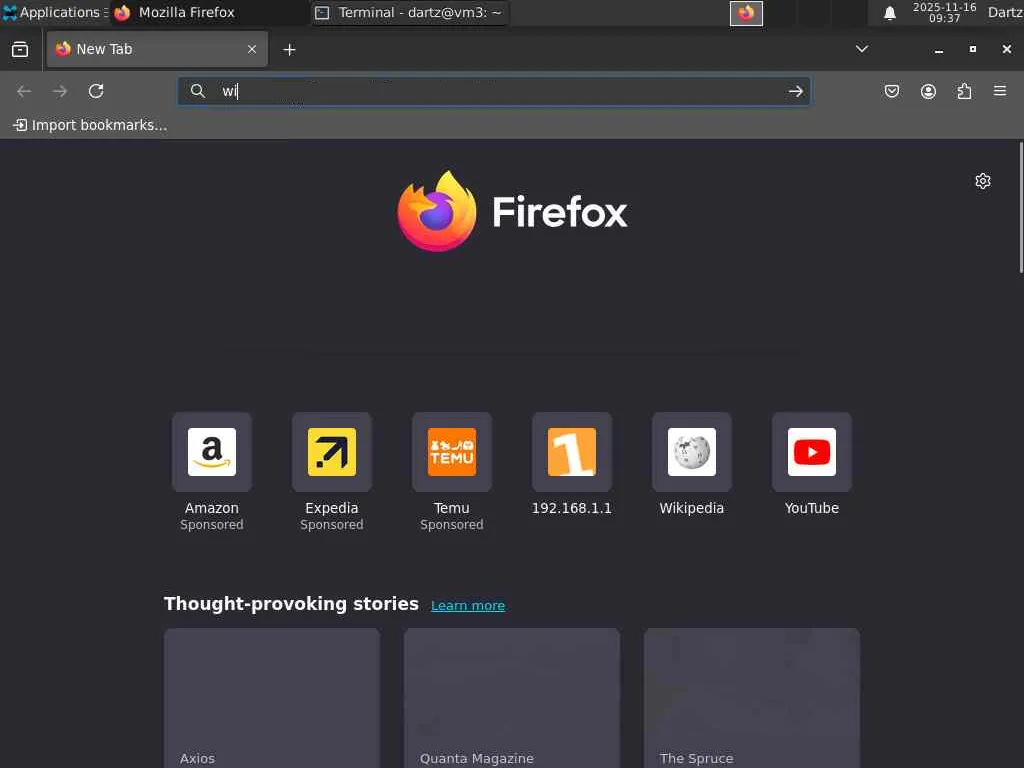Click the Firefox View icon left of tabs
Screen dimensions: 1024x768
20,49
